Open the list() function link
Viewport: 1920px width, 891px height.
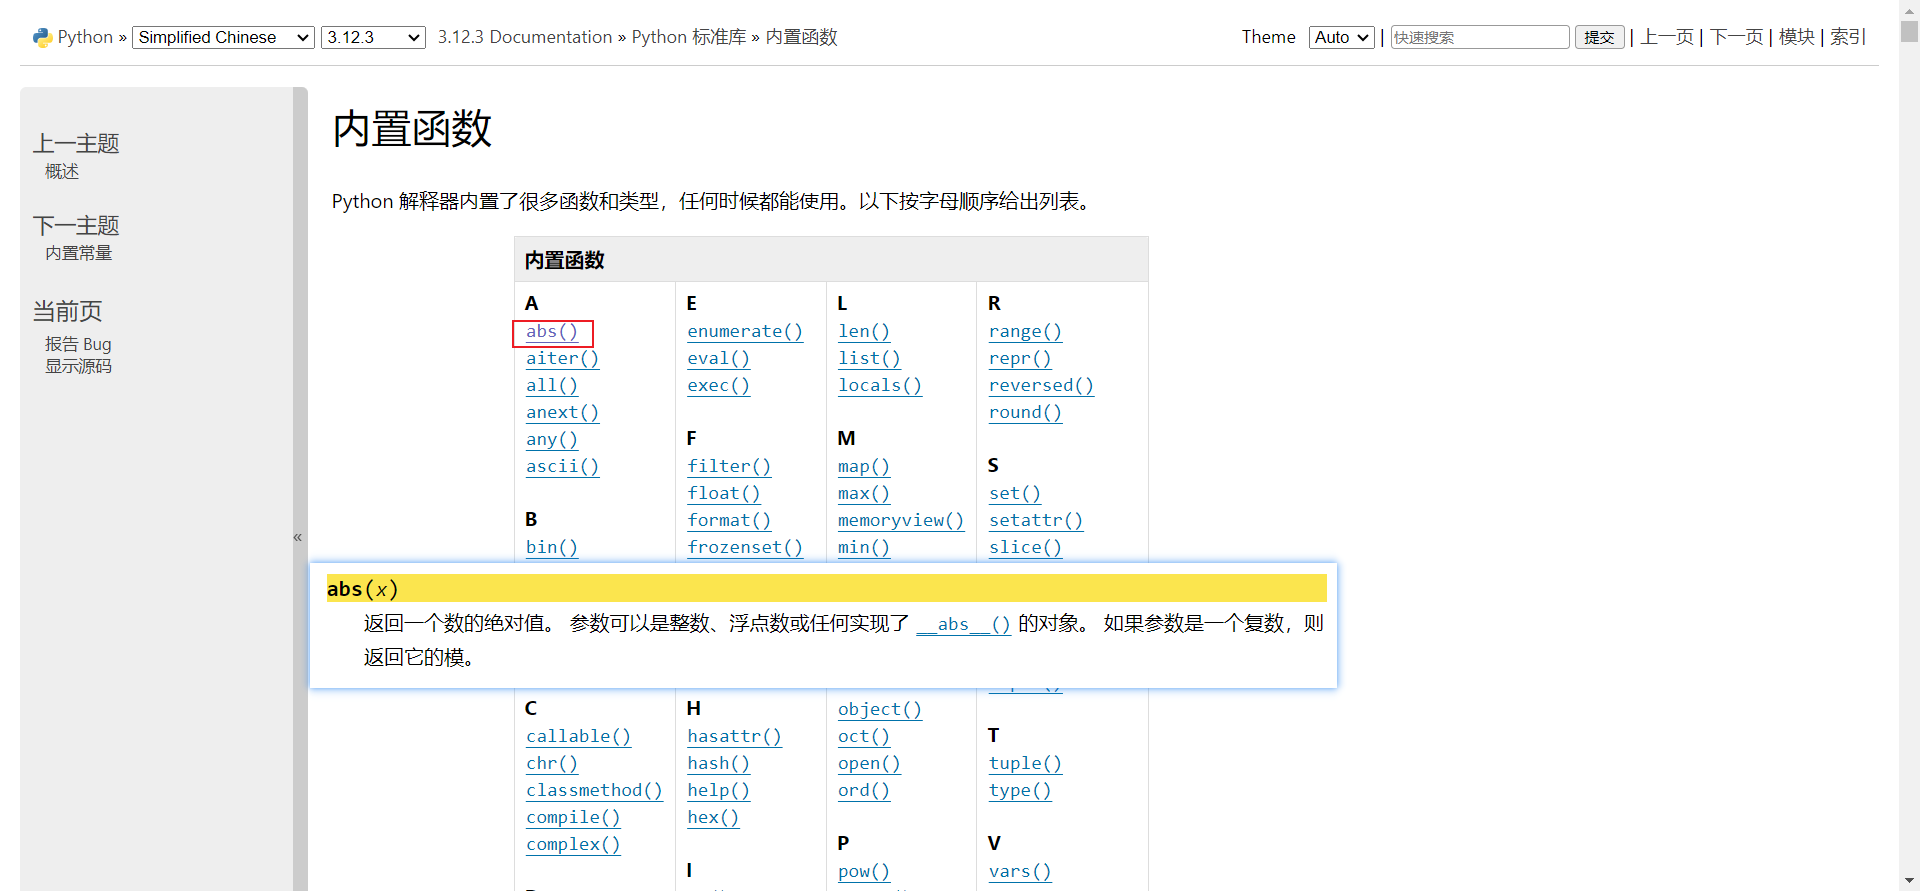click(869, 359)
